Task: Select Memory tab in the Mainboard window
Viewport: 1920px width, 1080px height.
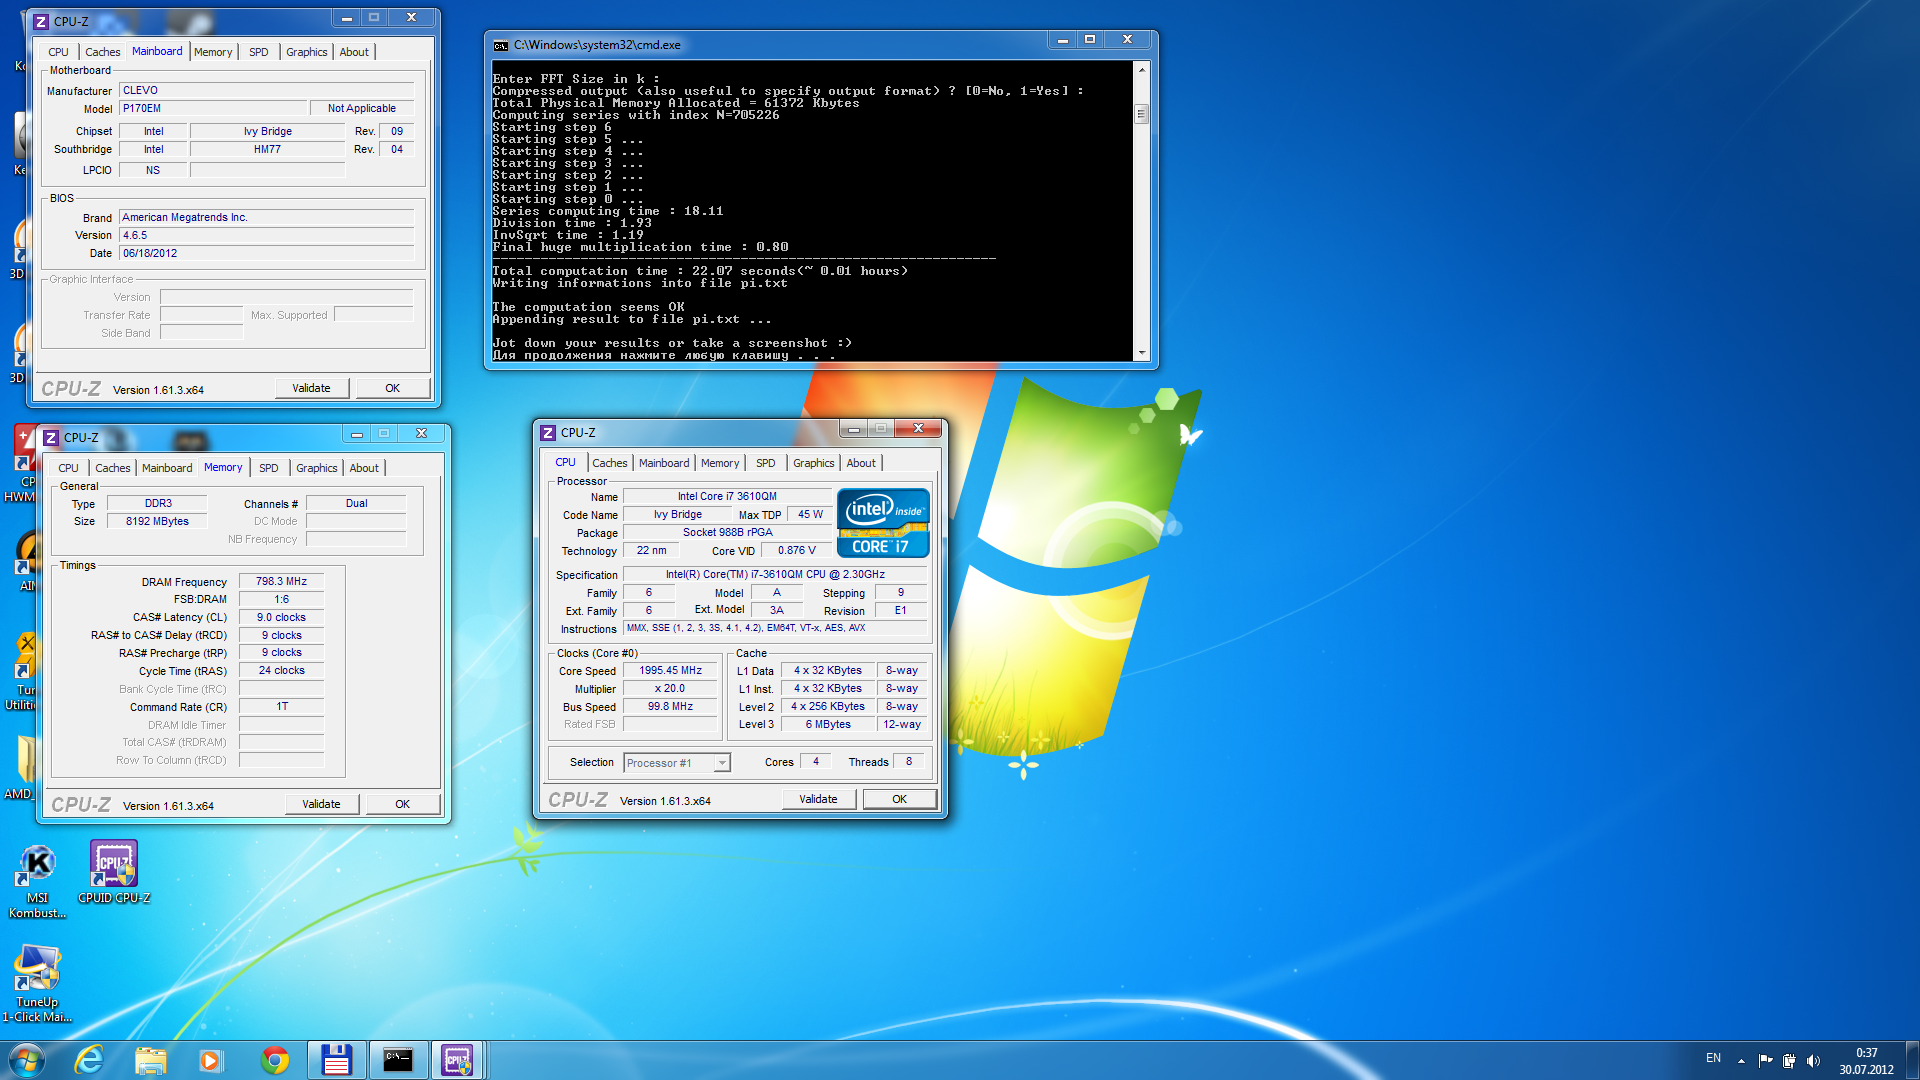Action: (213, 52)
